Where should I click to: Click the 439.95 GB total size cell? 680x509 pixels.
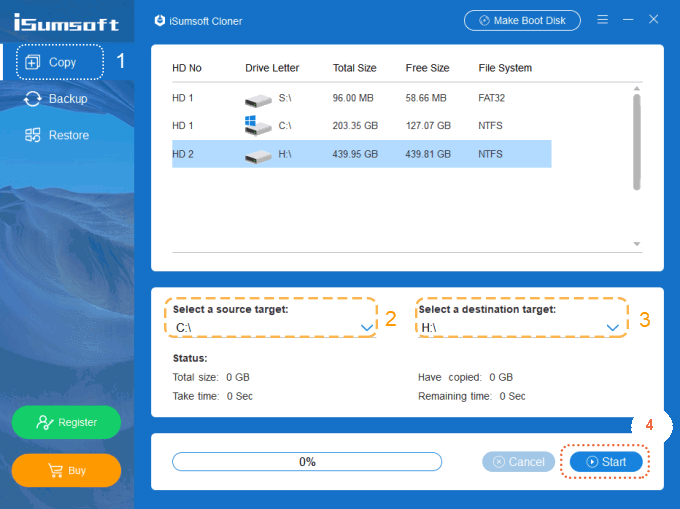[355, 154]
